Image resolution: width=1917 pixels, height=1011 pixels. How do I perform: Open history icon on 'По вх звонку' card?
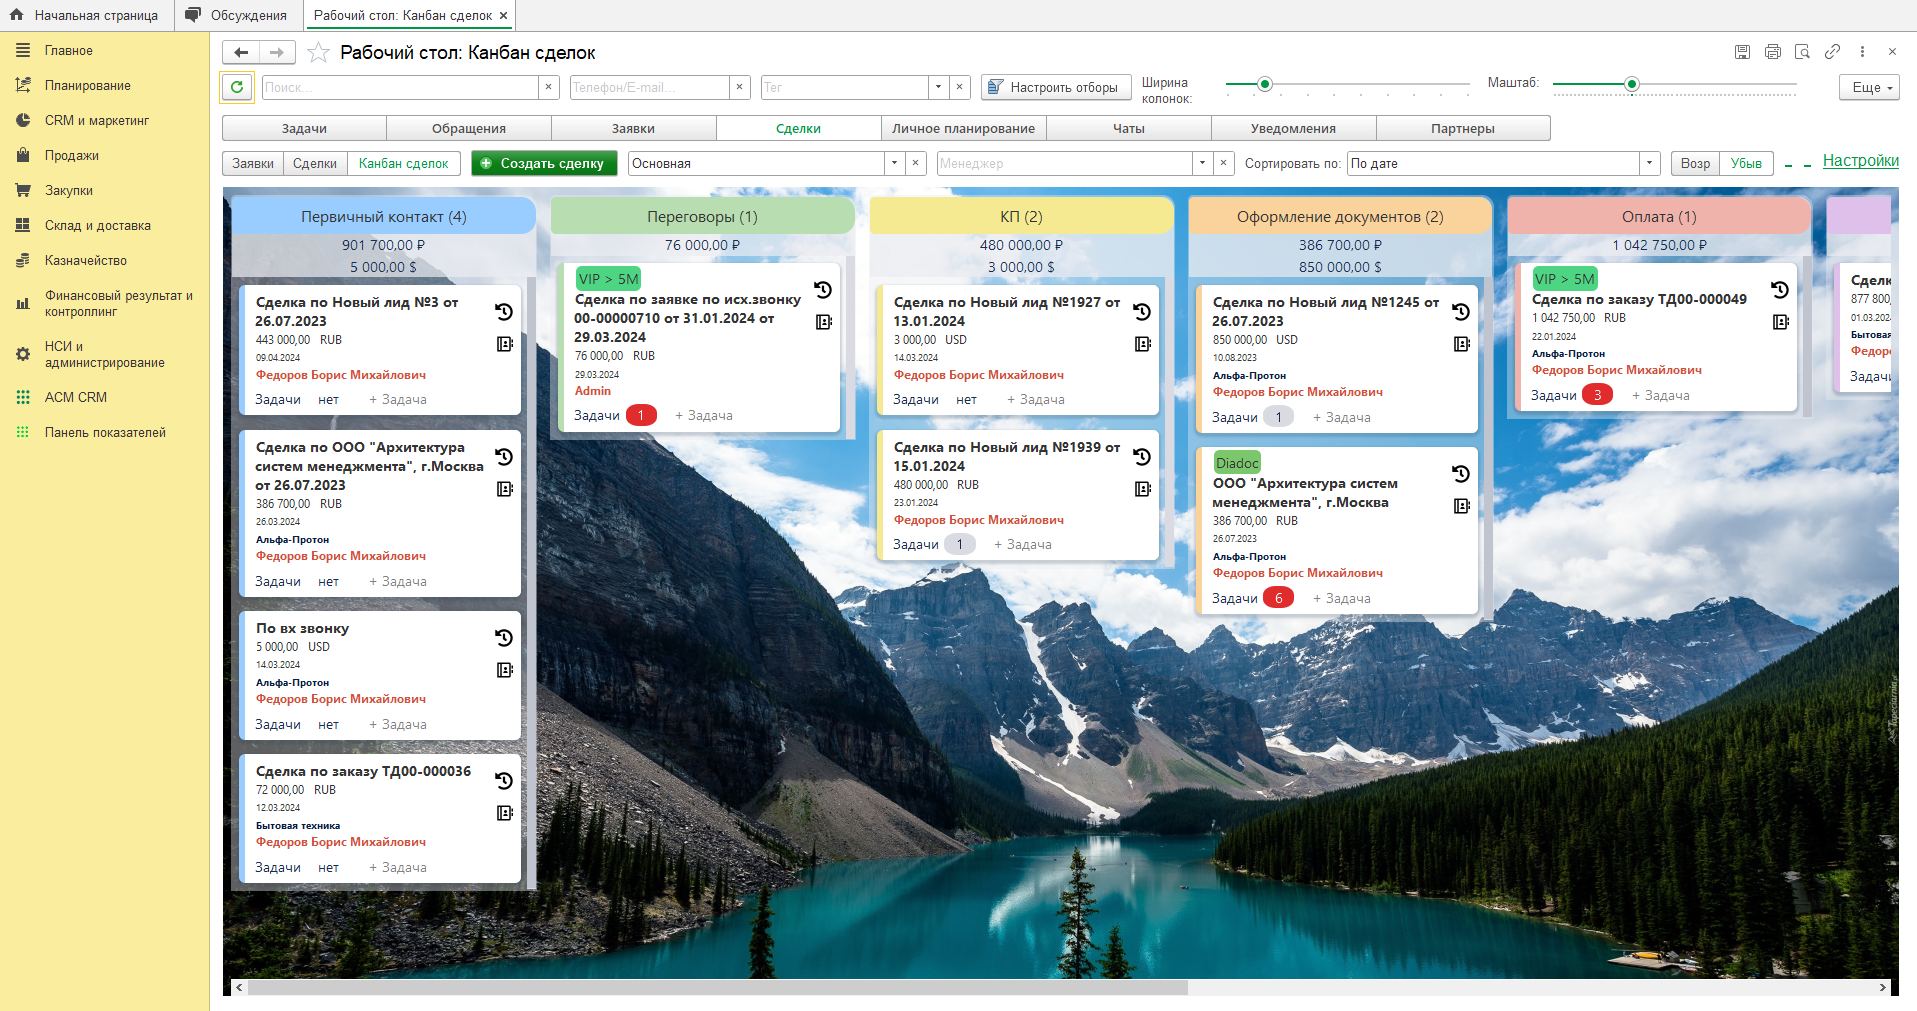tap(504, 638)
